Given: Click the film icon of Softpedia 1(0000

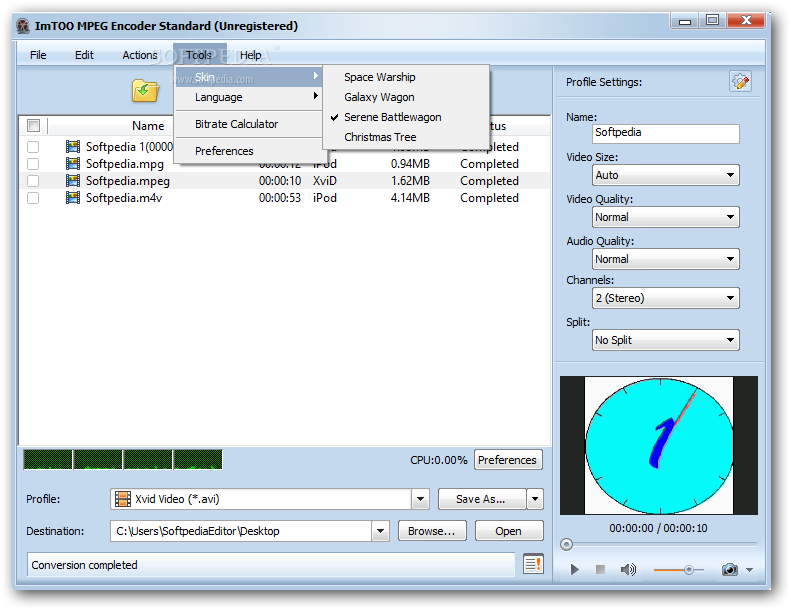Looking at the screenshot, I should pos(73,146).
